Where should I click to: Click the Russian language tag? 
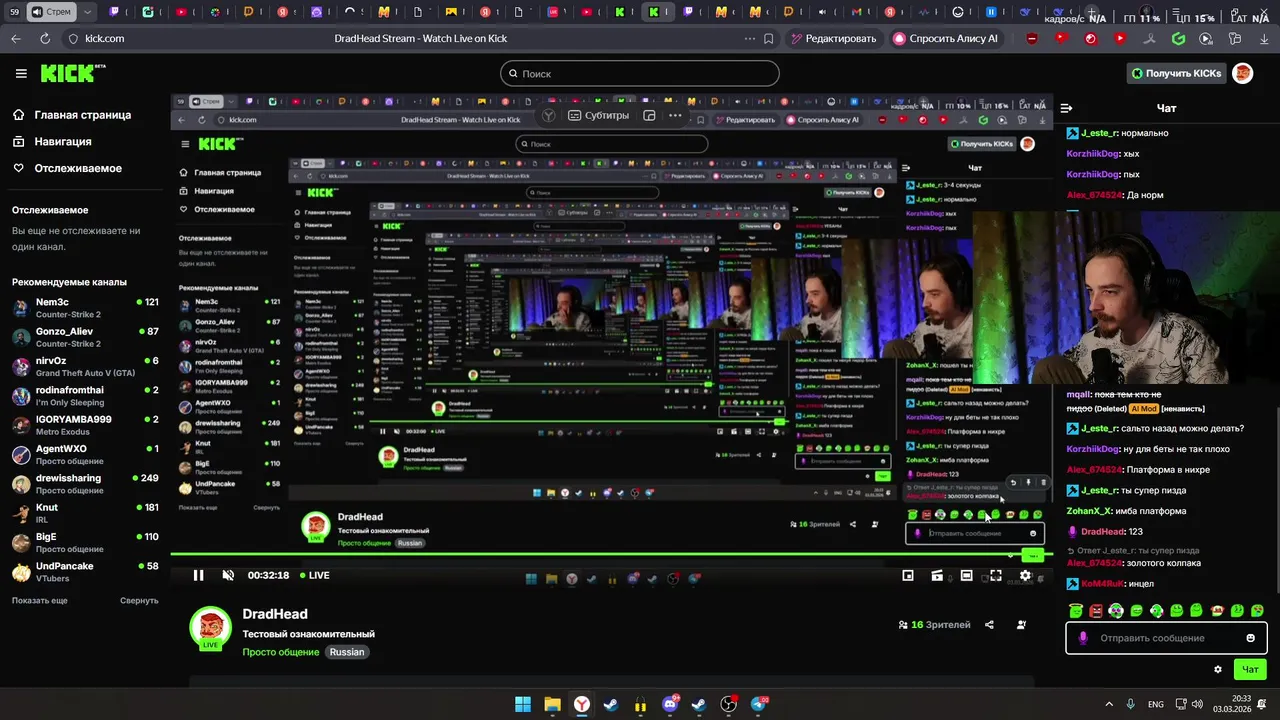point(347,652)
